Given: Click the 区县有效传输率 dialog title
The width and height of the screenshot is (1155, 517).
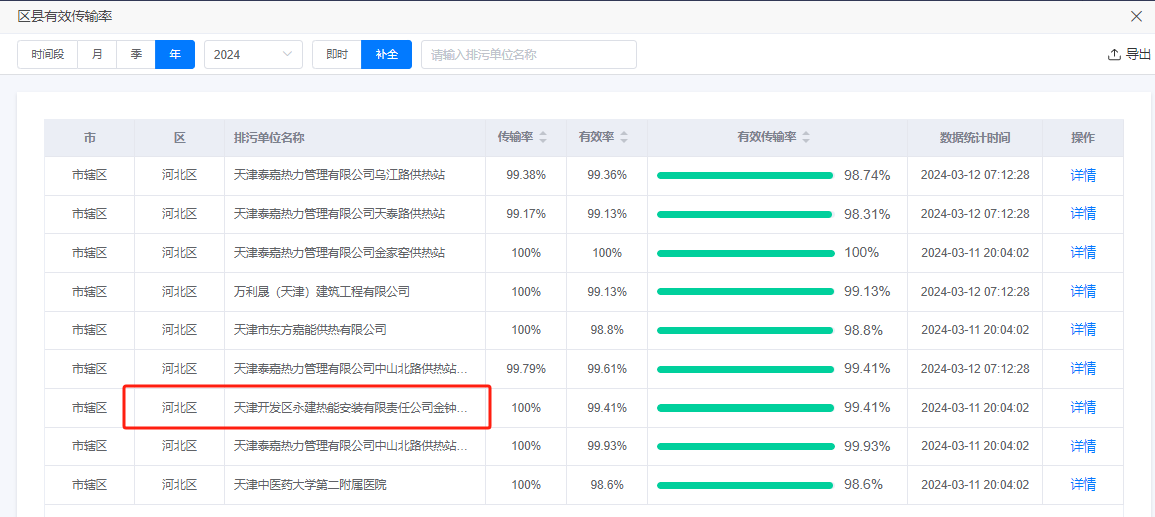Looking at the screenshot, I should pos(66,16).
